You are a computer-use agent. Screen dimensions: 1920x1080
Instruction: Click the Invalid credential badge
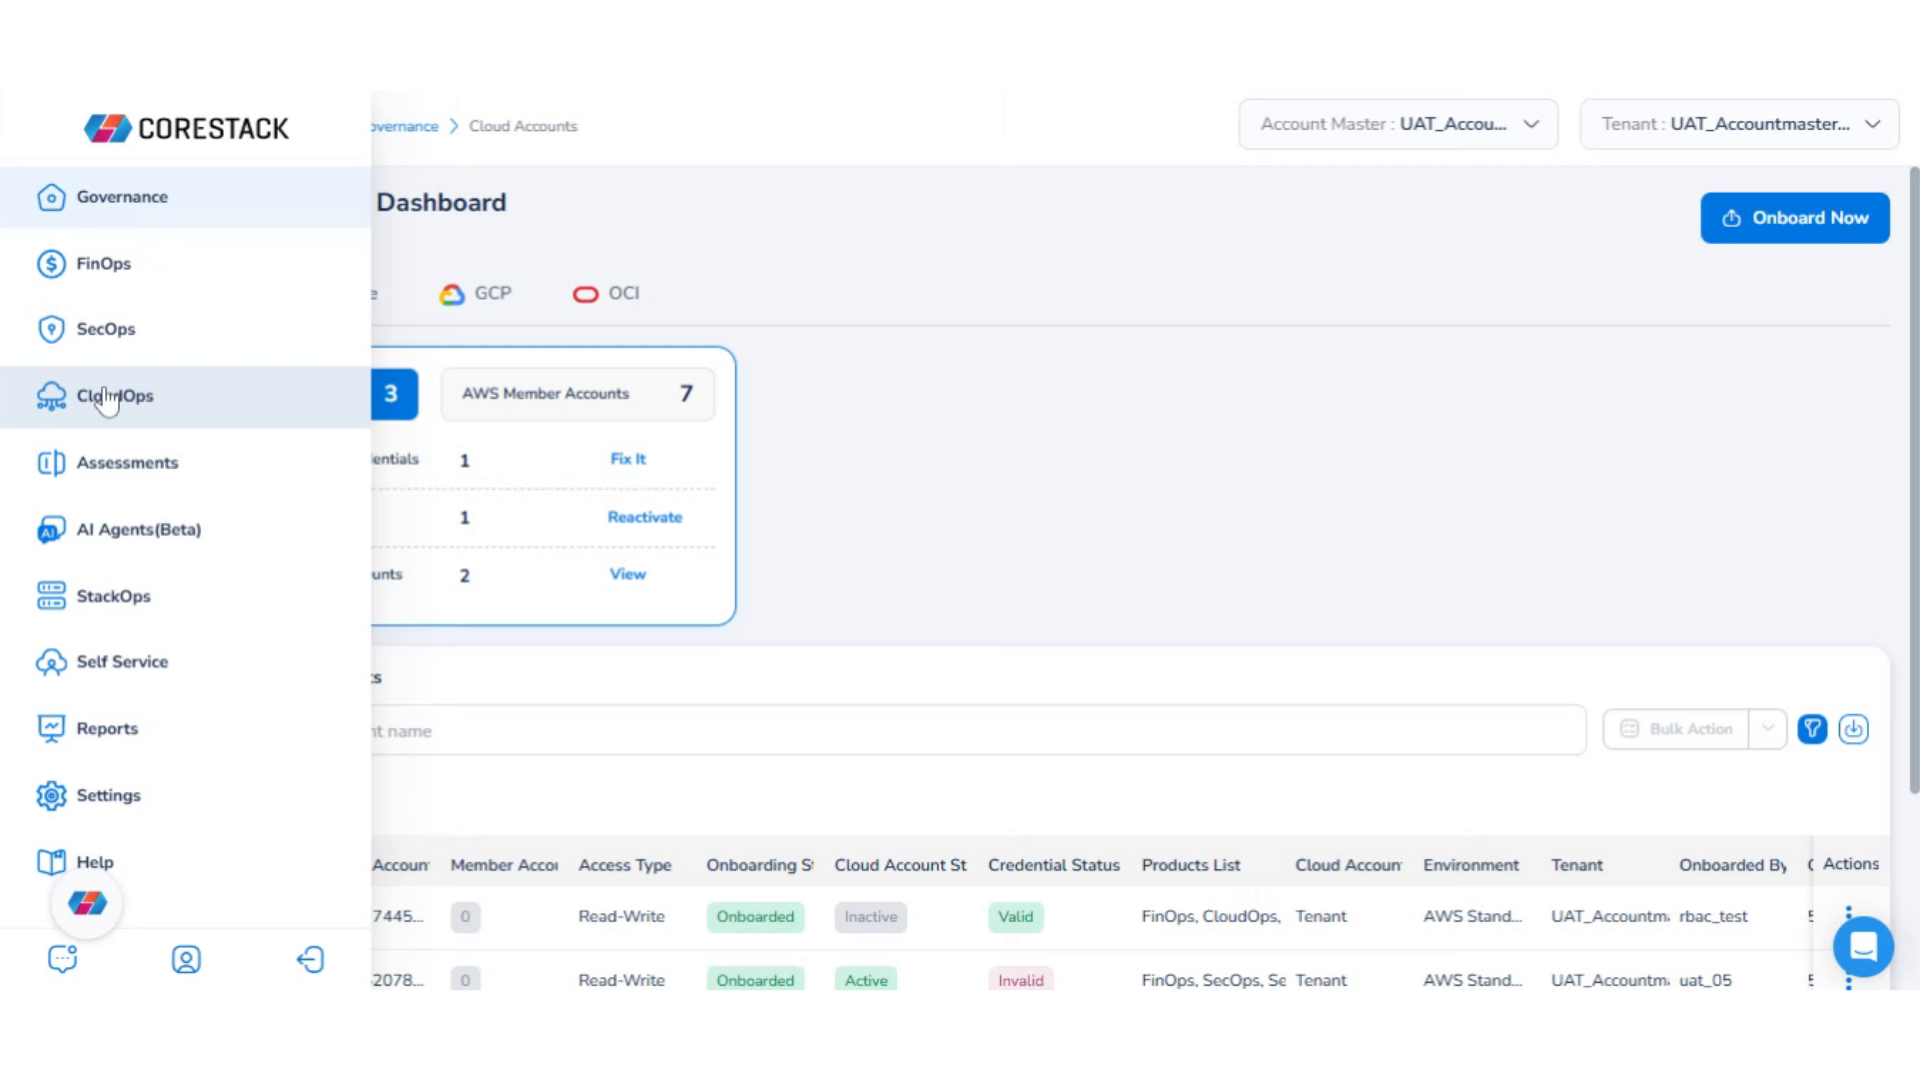[1021, 980]
